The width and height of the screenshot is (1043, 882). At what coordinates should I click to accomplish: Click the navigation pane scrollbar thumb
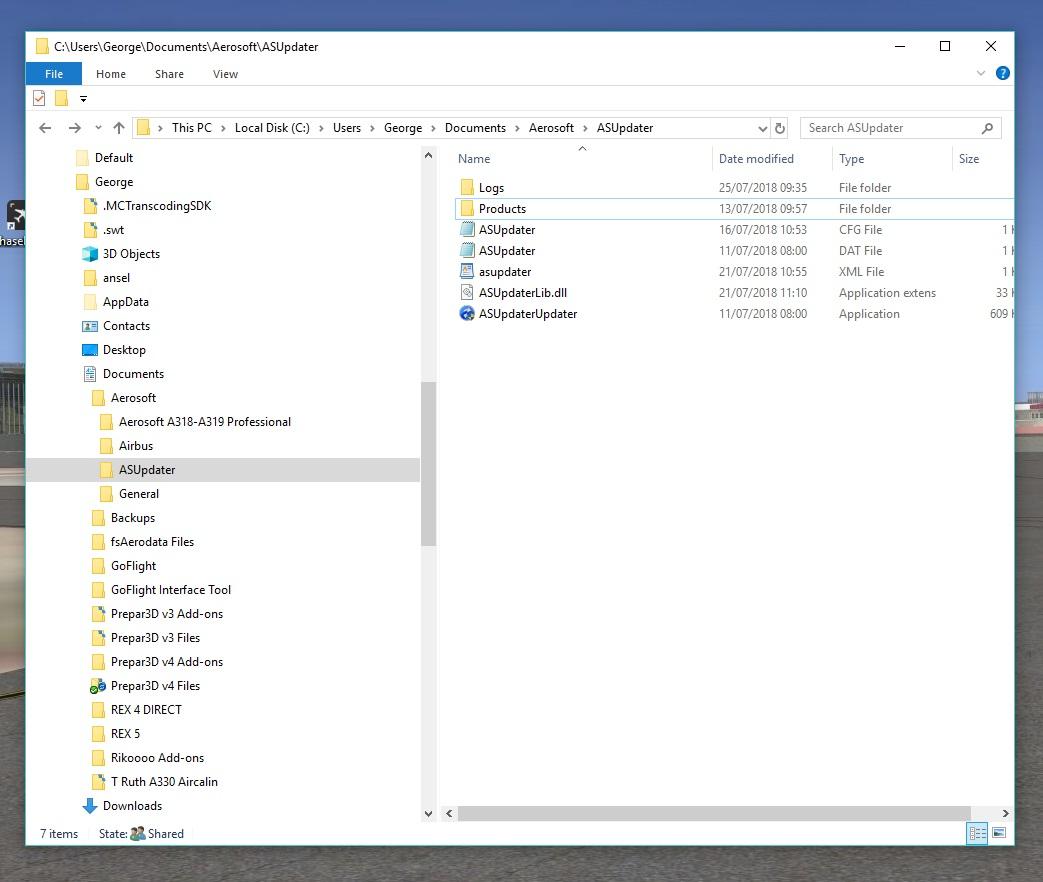click(x=428, y=464)
